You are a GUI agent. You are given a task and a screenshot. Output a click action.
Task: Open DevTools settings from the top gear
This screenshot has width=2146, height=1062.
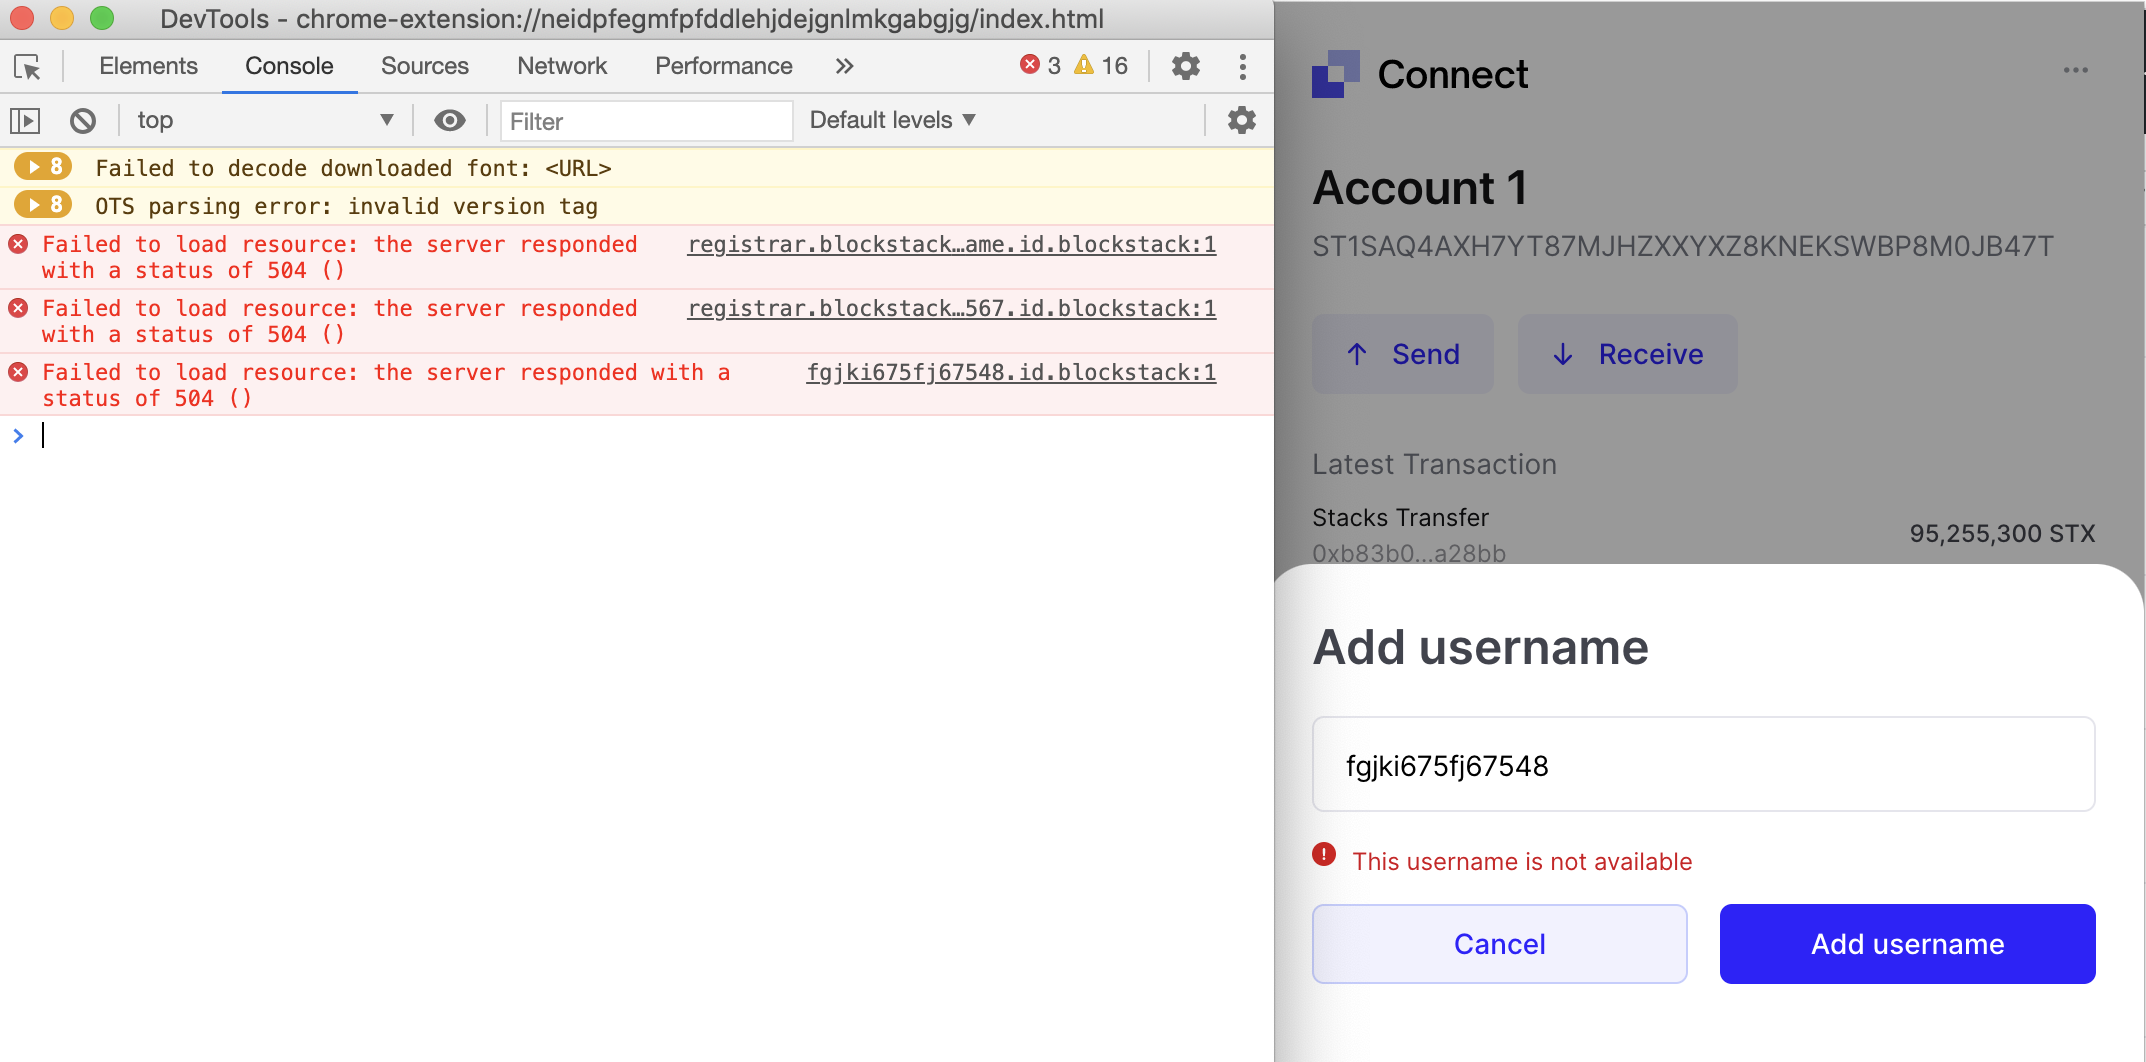(x=1186, y=66)
